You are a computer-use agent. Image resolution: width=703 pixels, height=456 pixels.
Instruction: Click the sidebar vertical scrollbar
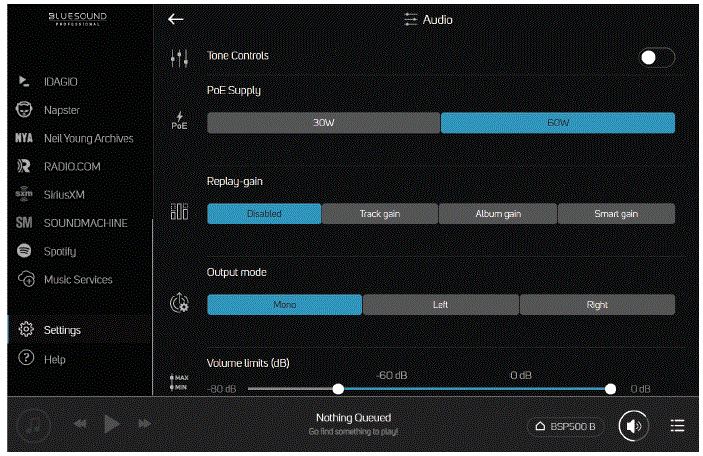click(x=152, y=307)
